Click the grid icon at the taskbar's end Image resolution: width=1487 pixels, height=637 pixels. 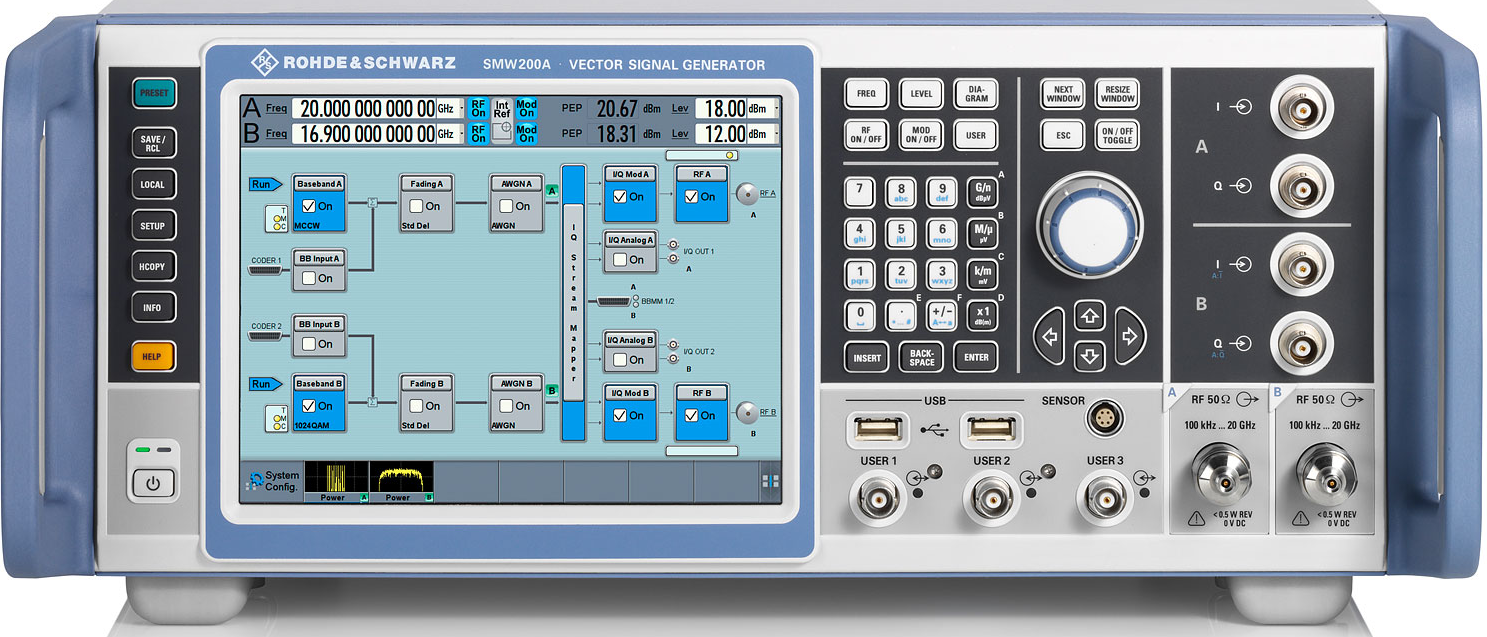pyautogui.click(x=770, y=482)
